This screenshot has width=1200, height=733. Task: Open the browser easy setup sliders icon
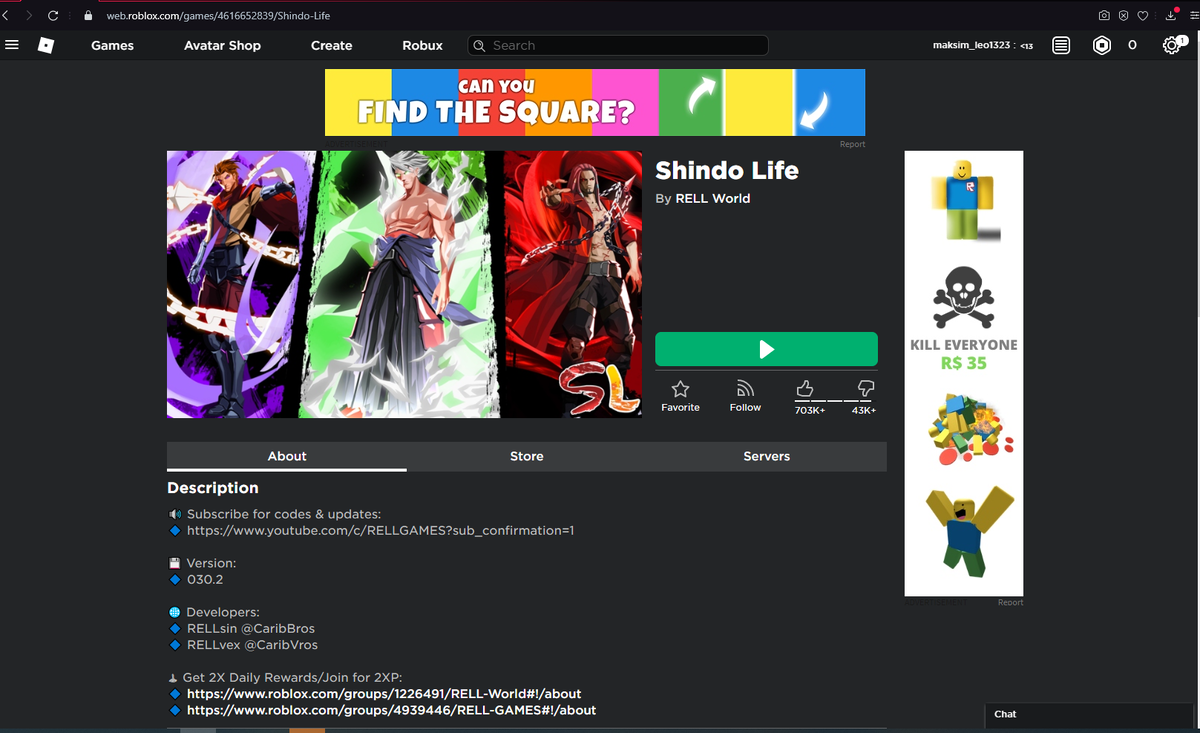tap(1192, 15)
